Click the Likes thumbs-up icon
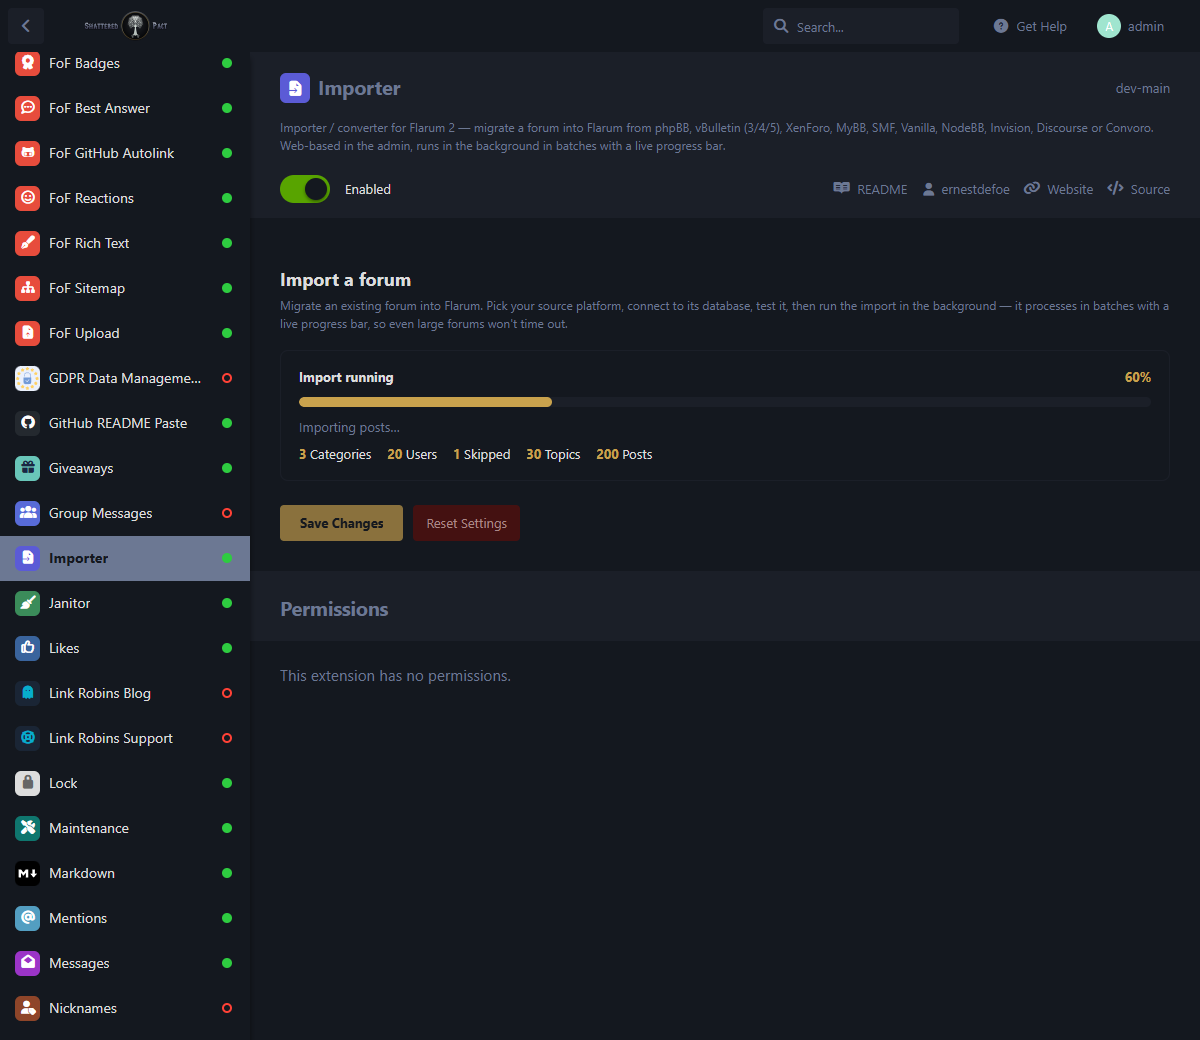The image size is (1200, 1040). (x=28, y=648)
